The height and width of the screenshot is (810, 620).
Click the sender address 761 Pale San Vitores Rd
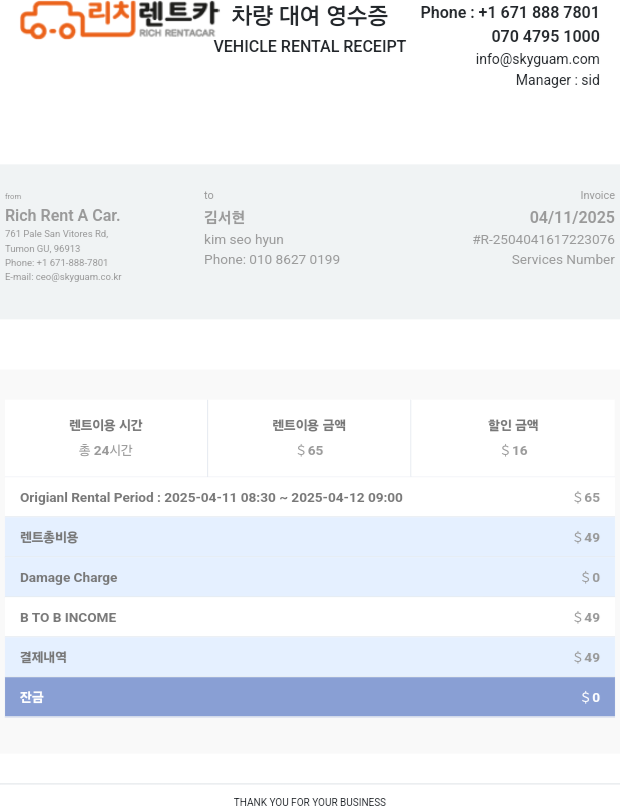[57, 234]
